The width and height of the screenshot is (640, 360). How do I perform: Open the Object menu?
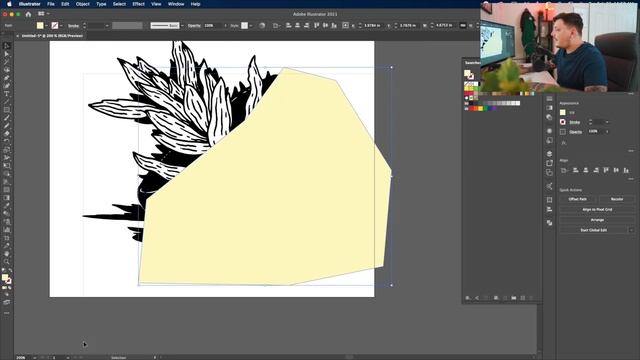(82, 4)
